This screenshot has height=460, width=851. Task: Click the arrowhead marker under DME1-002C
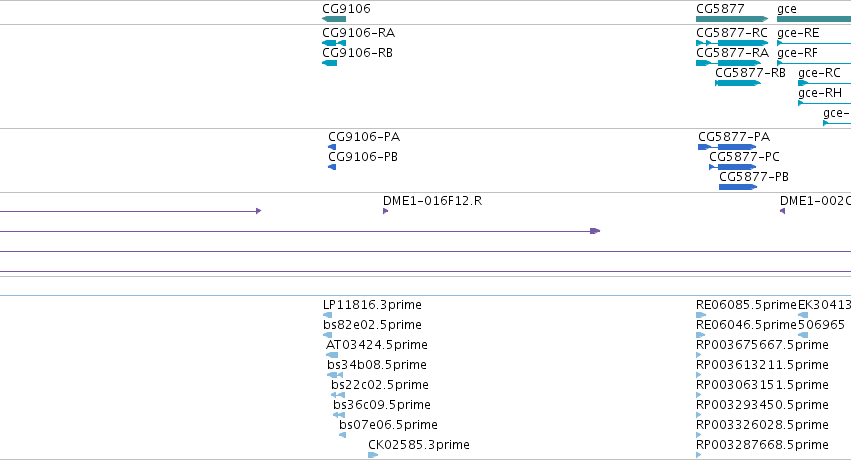[x=783, y=211]
